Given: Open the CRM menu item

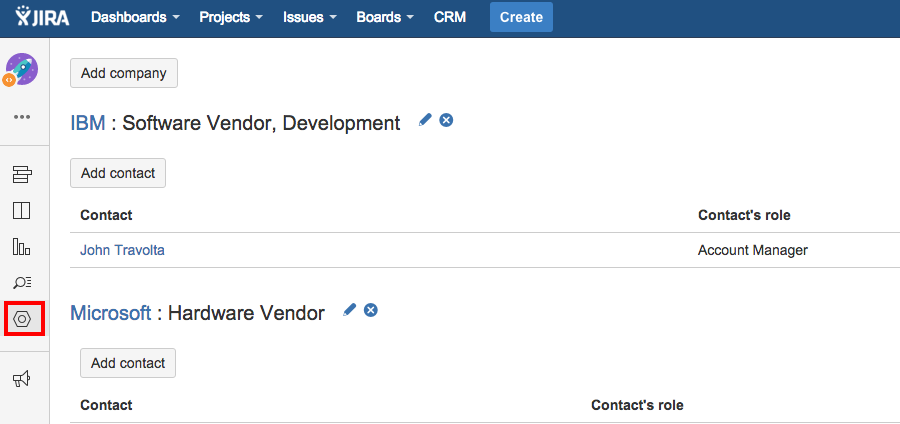Looking at the screenshot, I should coord(450,17).
